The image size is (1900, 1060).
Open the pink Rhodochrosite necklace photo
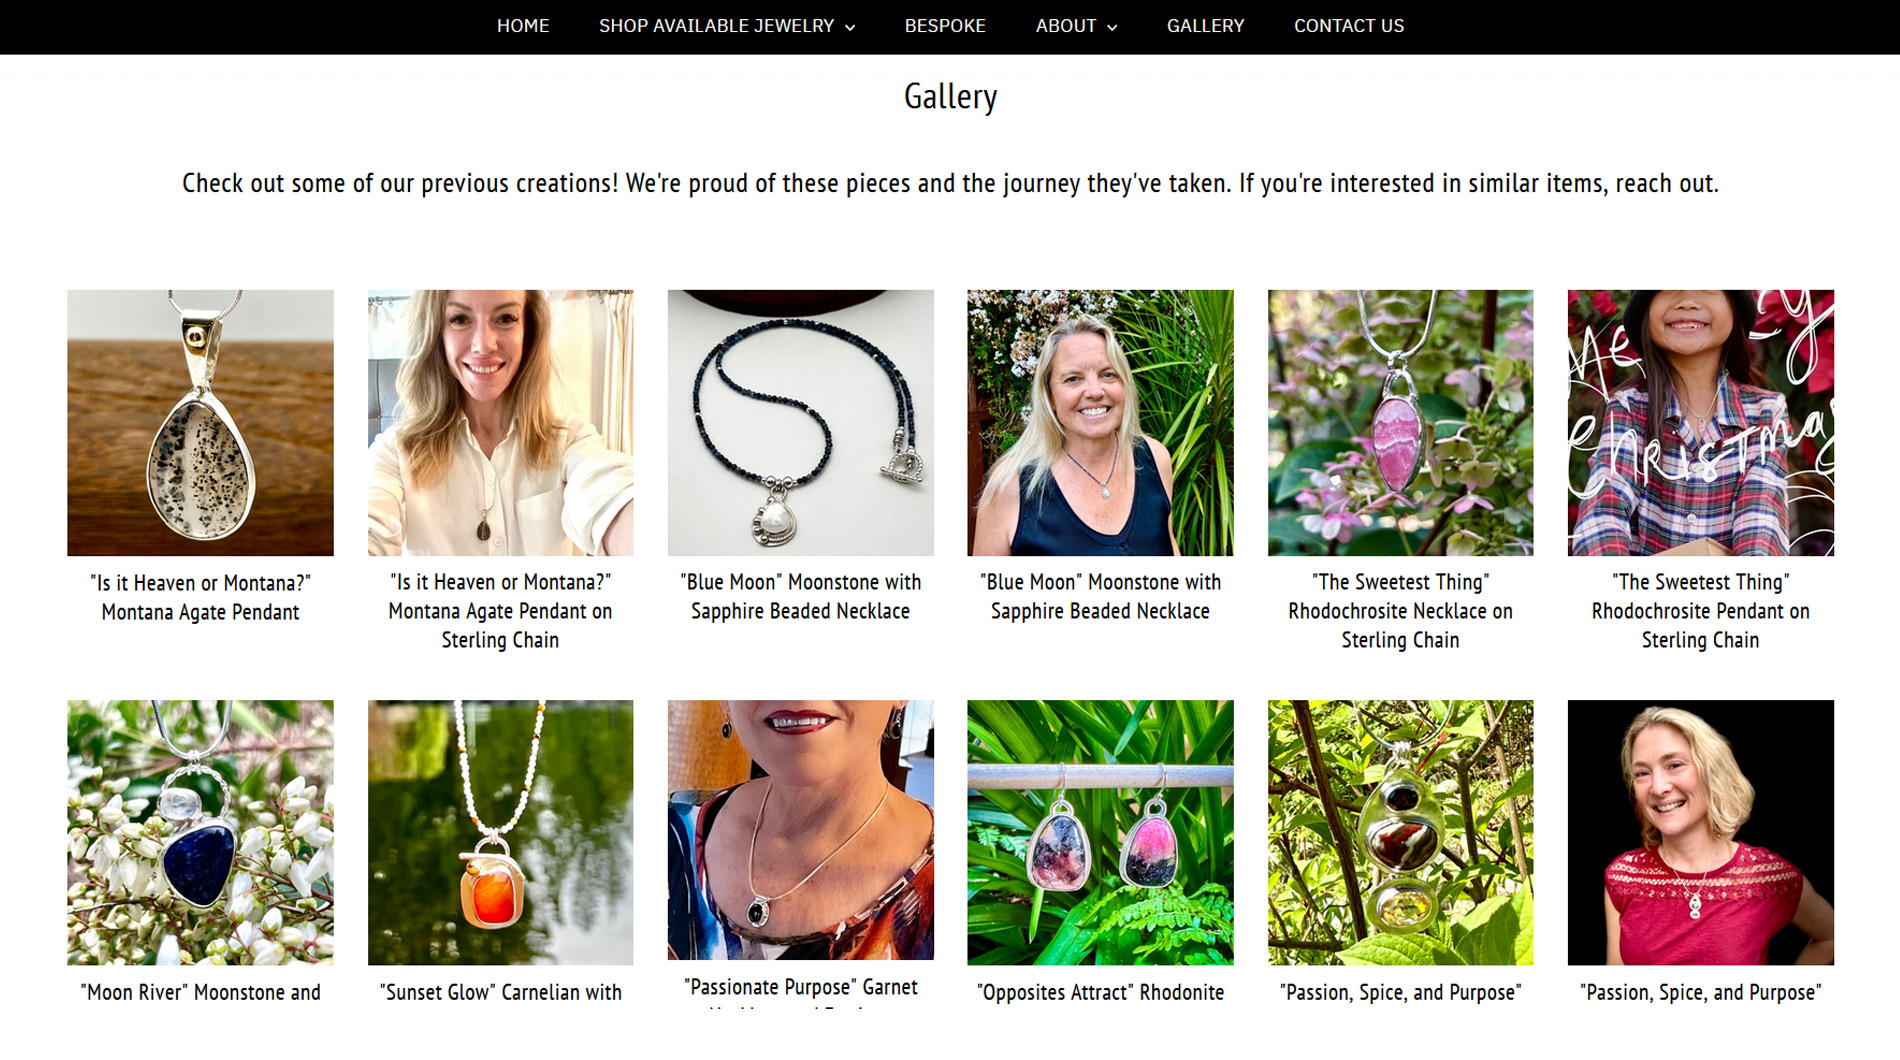click(1400, 422)
